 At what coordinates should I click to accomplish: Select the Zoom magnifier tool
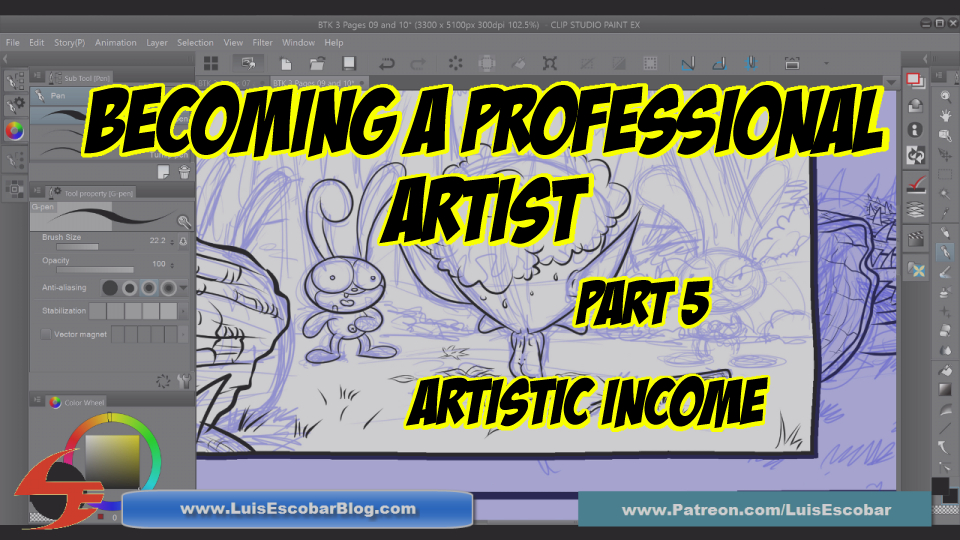point(945,97)
